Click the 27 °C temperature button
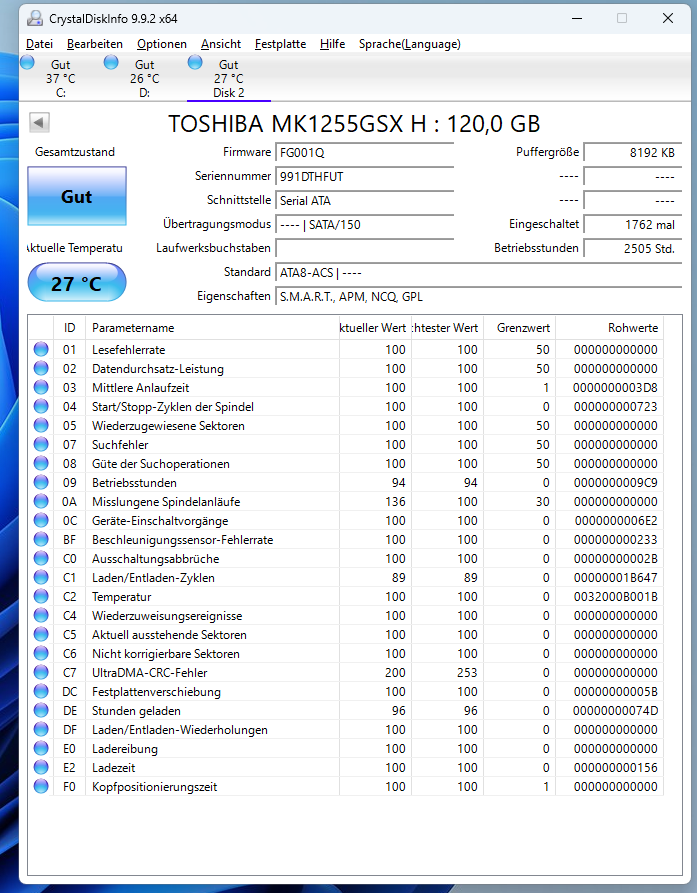This screenshot has width=697, height=893. (x=77, y=282)
